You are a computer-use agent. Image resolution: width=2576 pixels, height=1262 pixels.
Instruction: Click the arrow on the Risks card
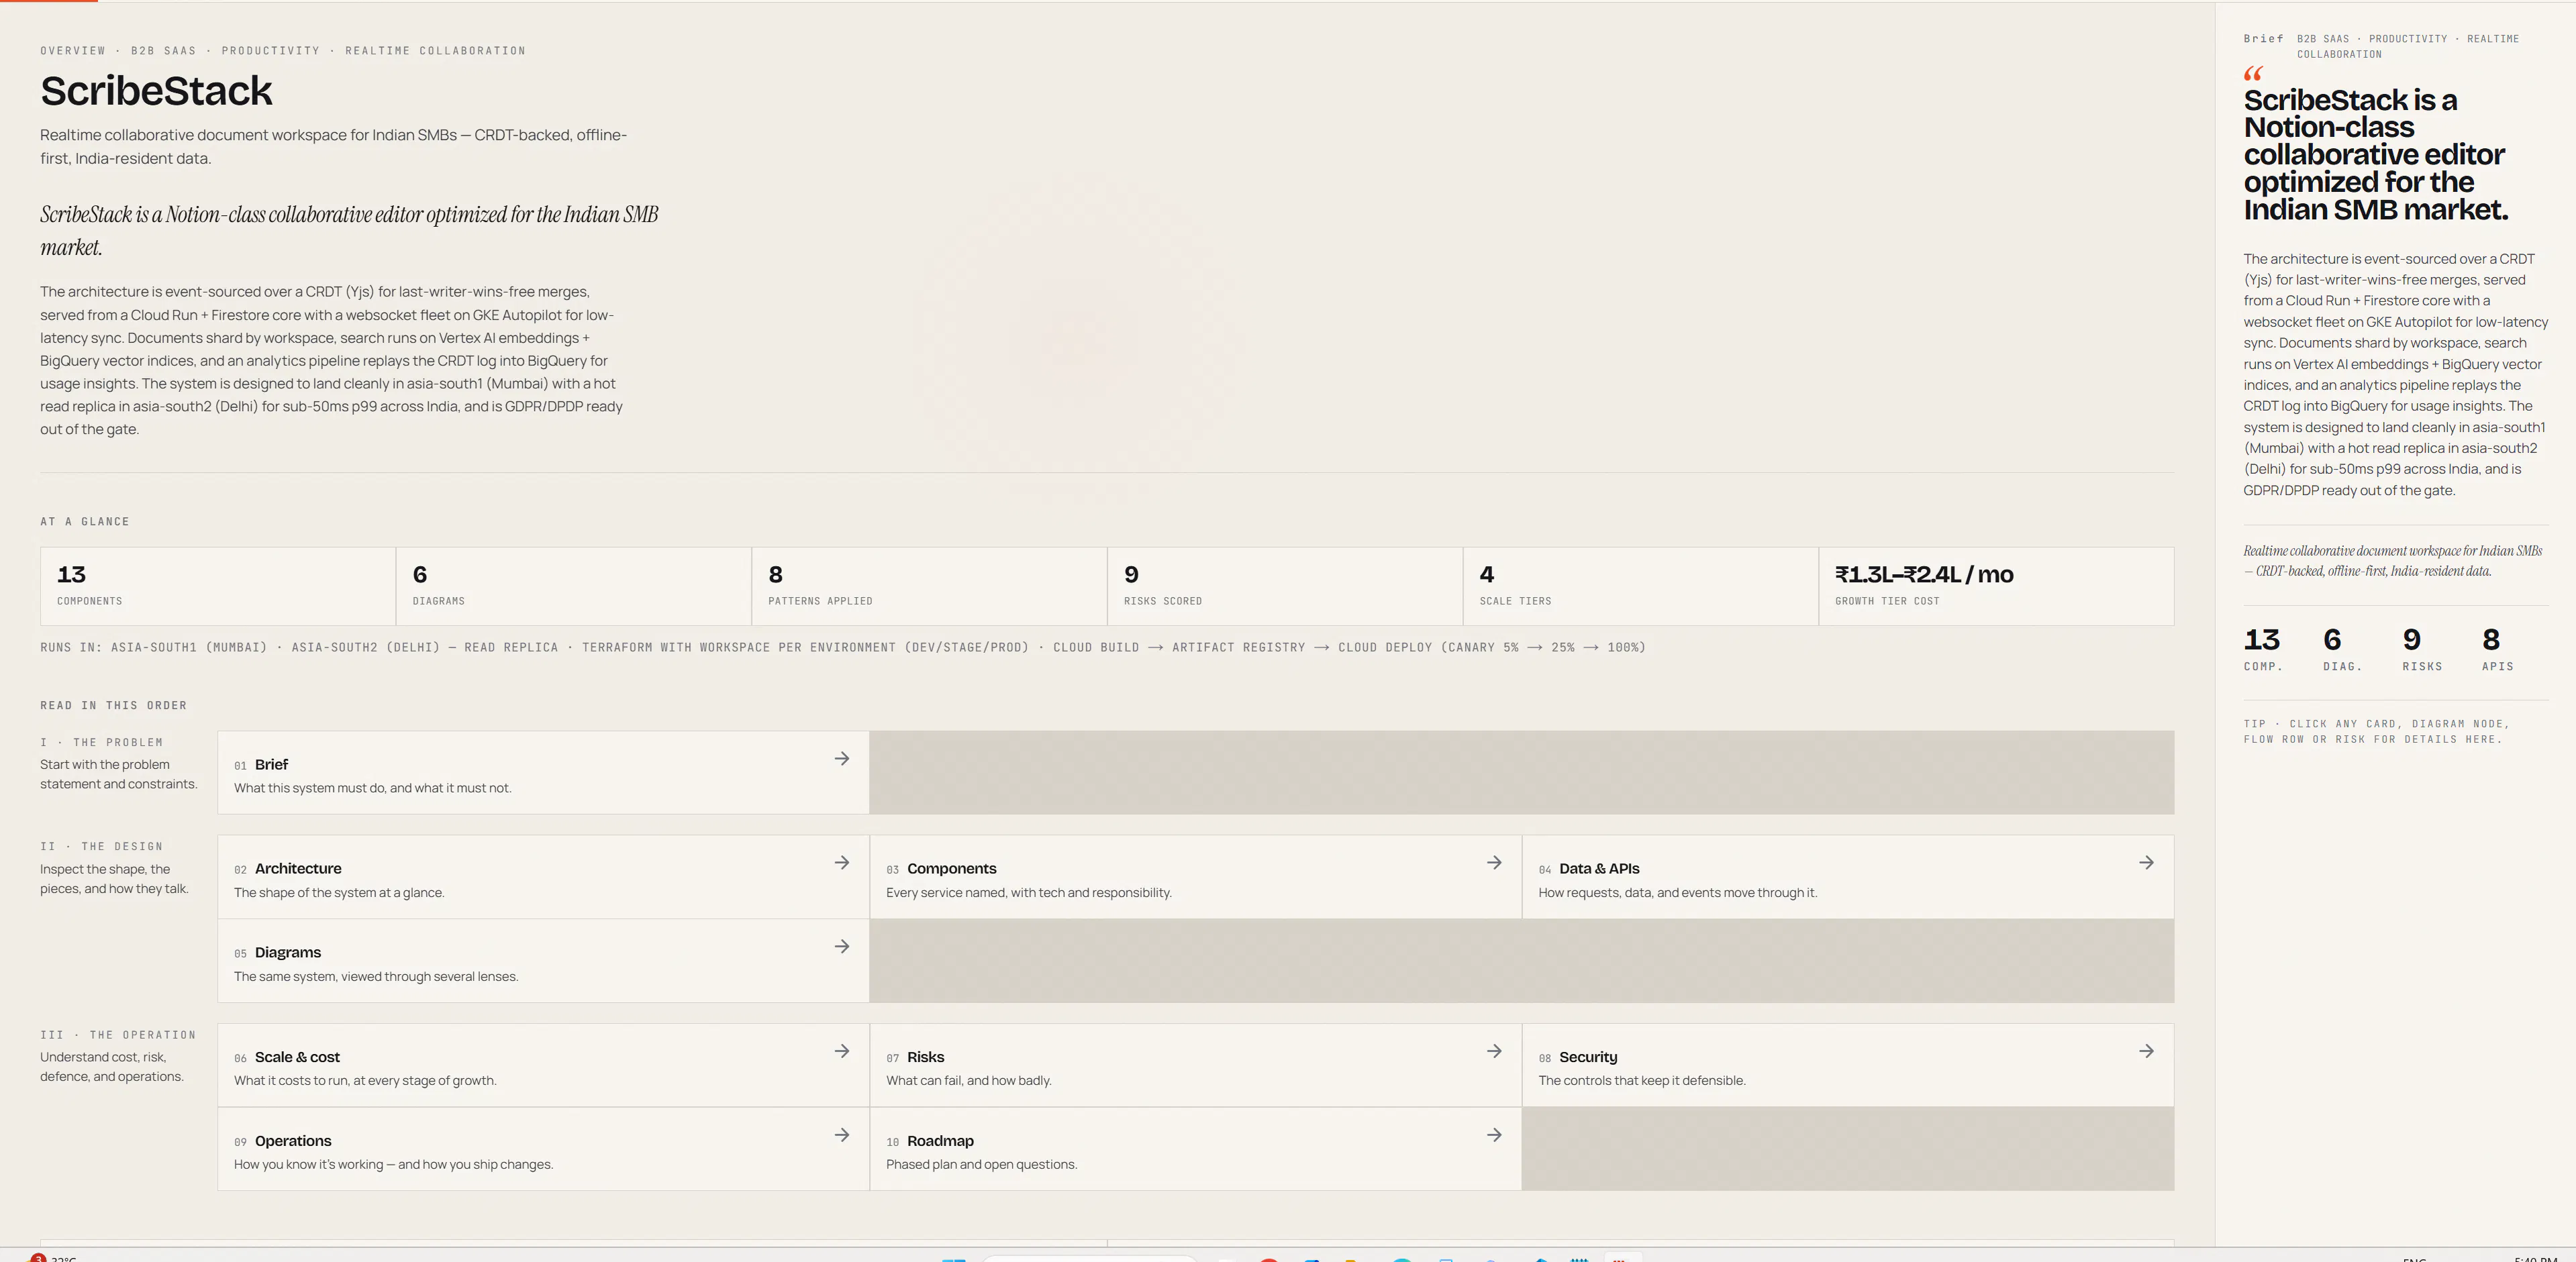coord(1494,1051)
